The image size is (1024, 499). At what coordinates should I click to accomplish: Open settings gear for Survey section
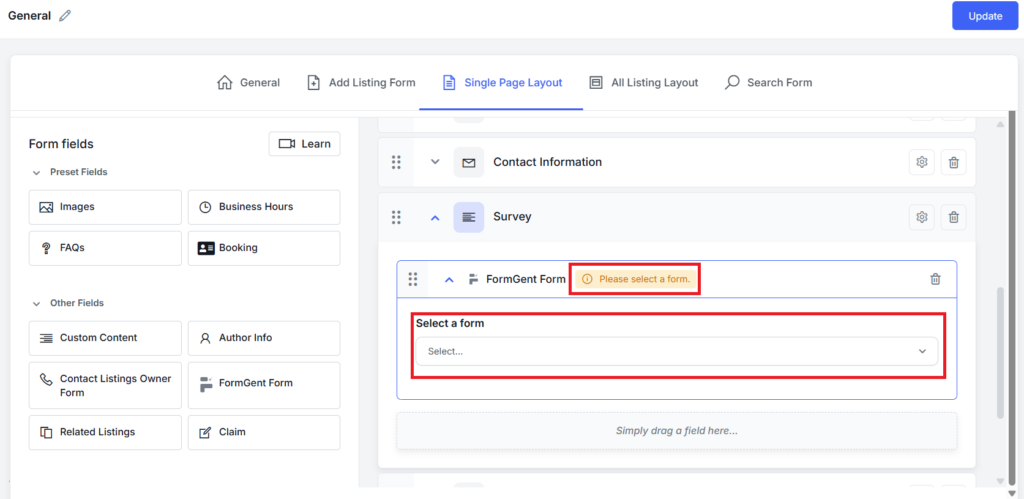coord(922,217)
